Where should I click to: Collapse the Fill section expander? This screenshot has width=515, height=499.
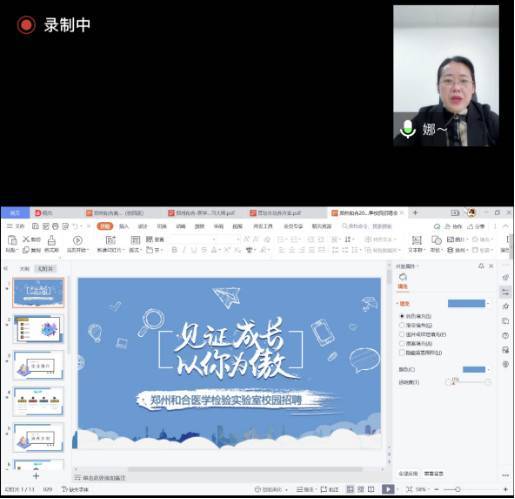click(x=397, y=304)
